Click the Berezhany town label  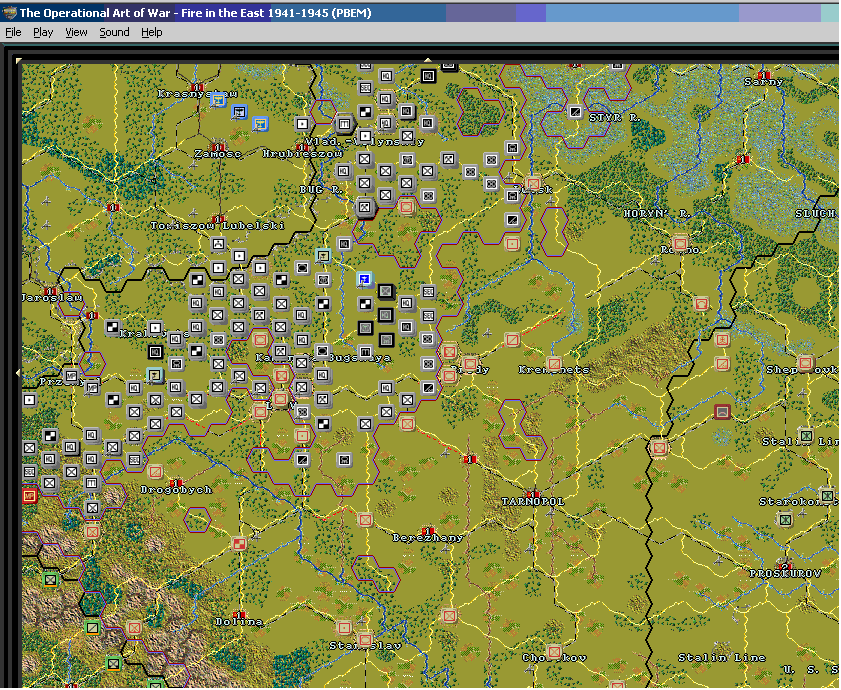(427, 538)
